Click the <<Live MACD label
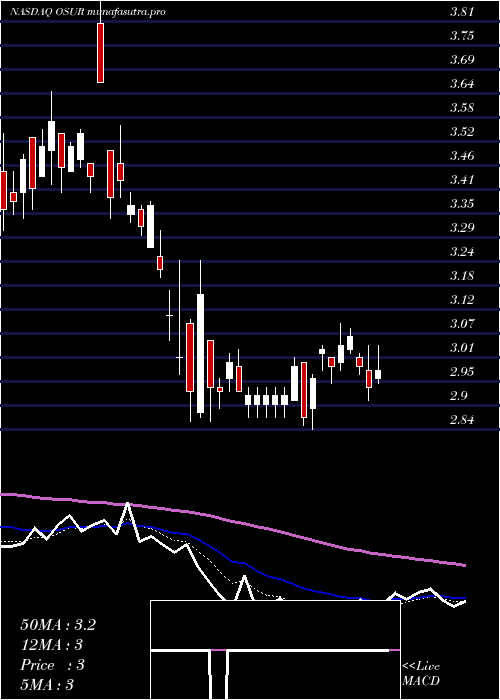 (x=421, y=674)
